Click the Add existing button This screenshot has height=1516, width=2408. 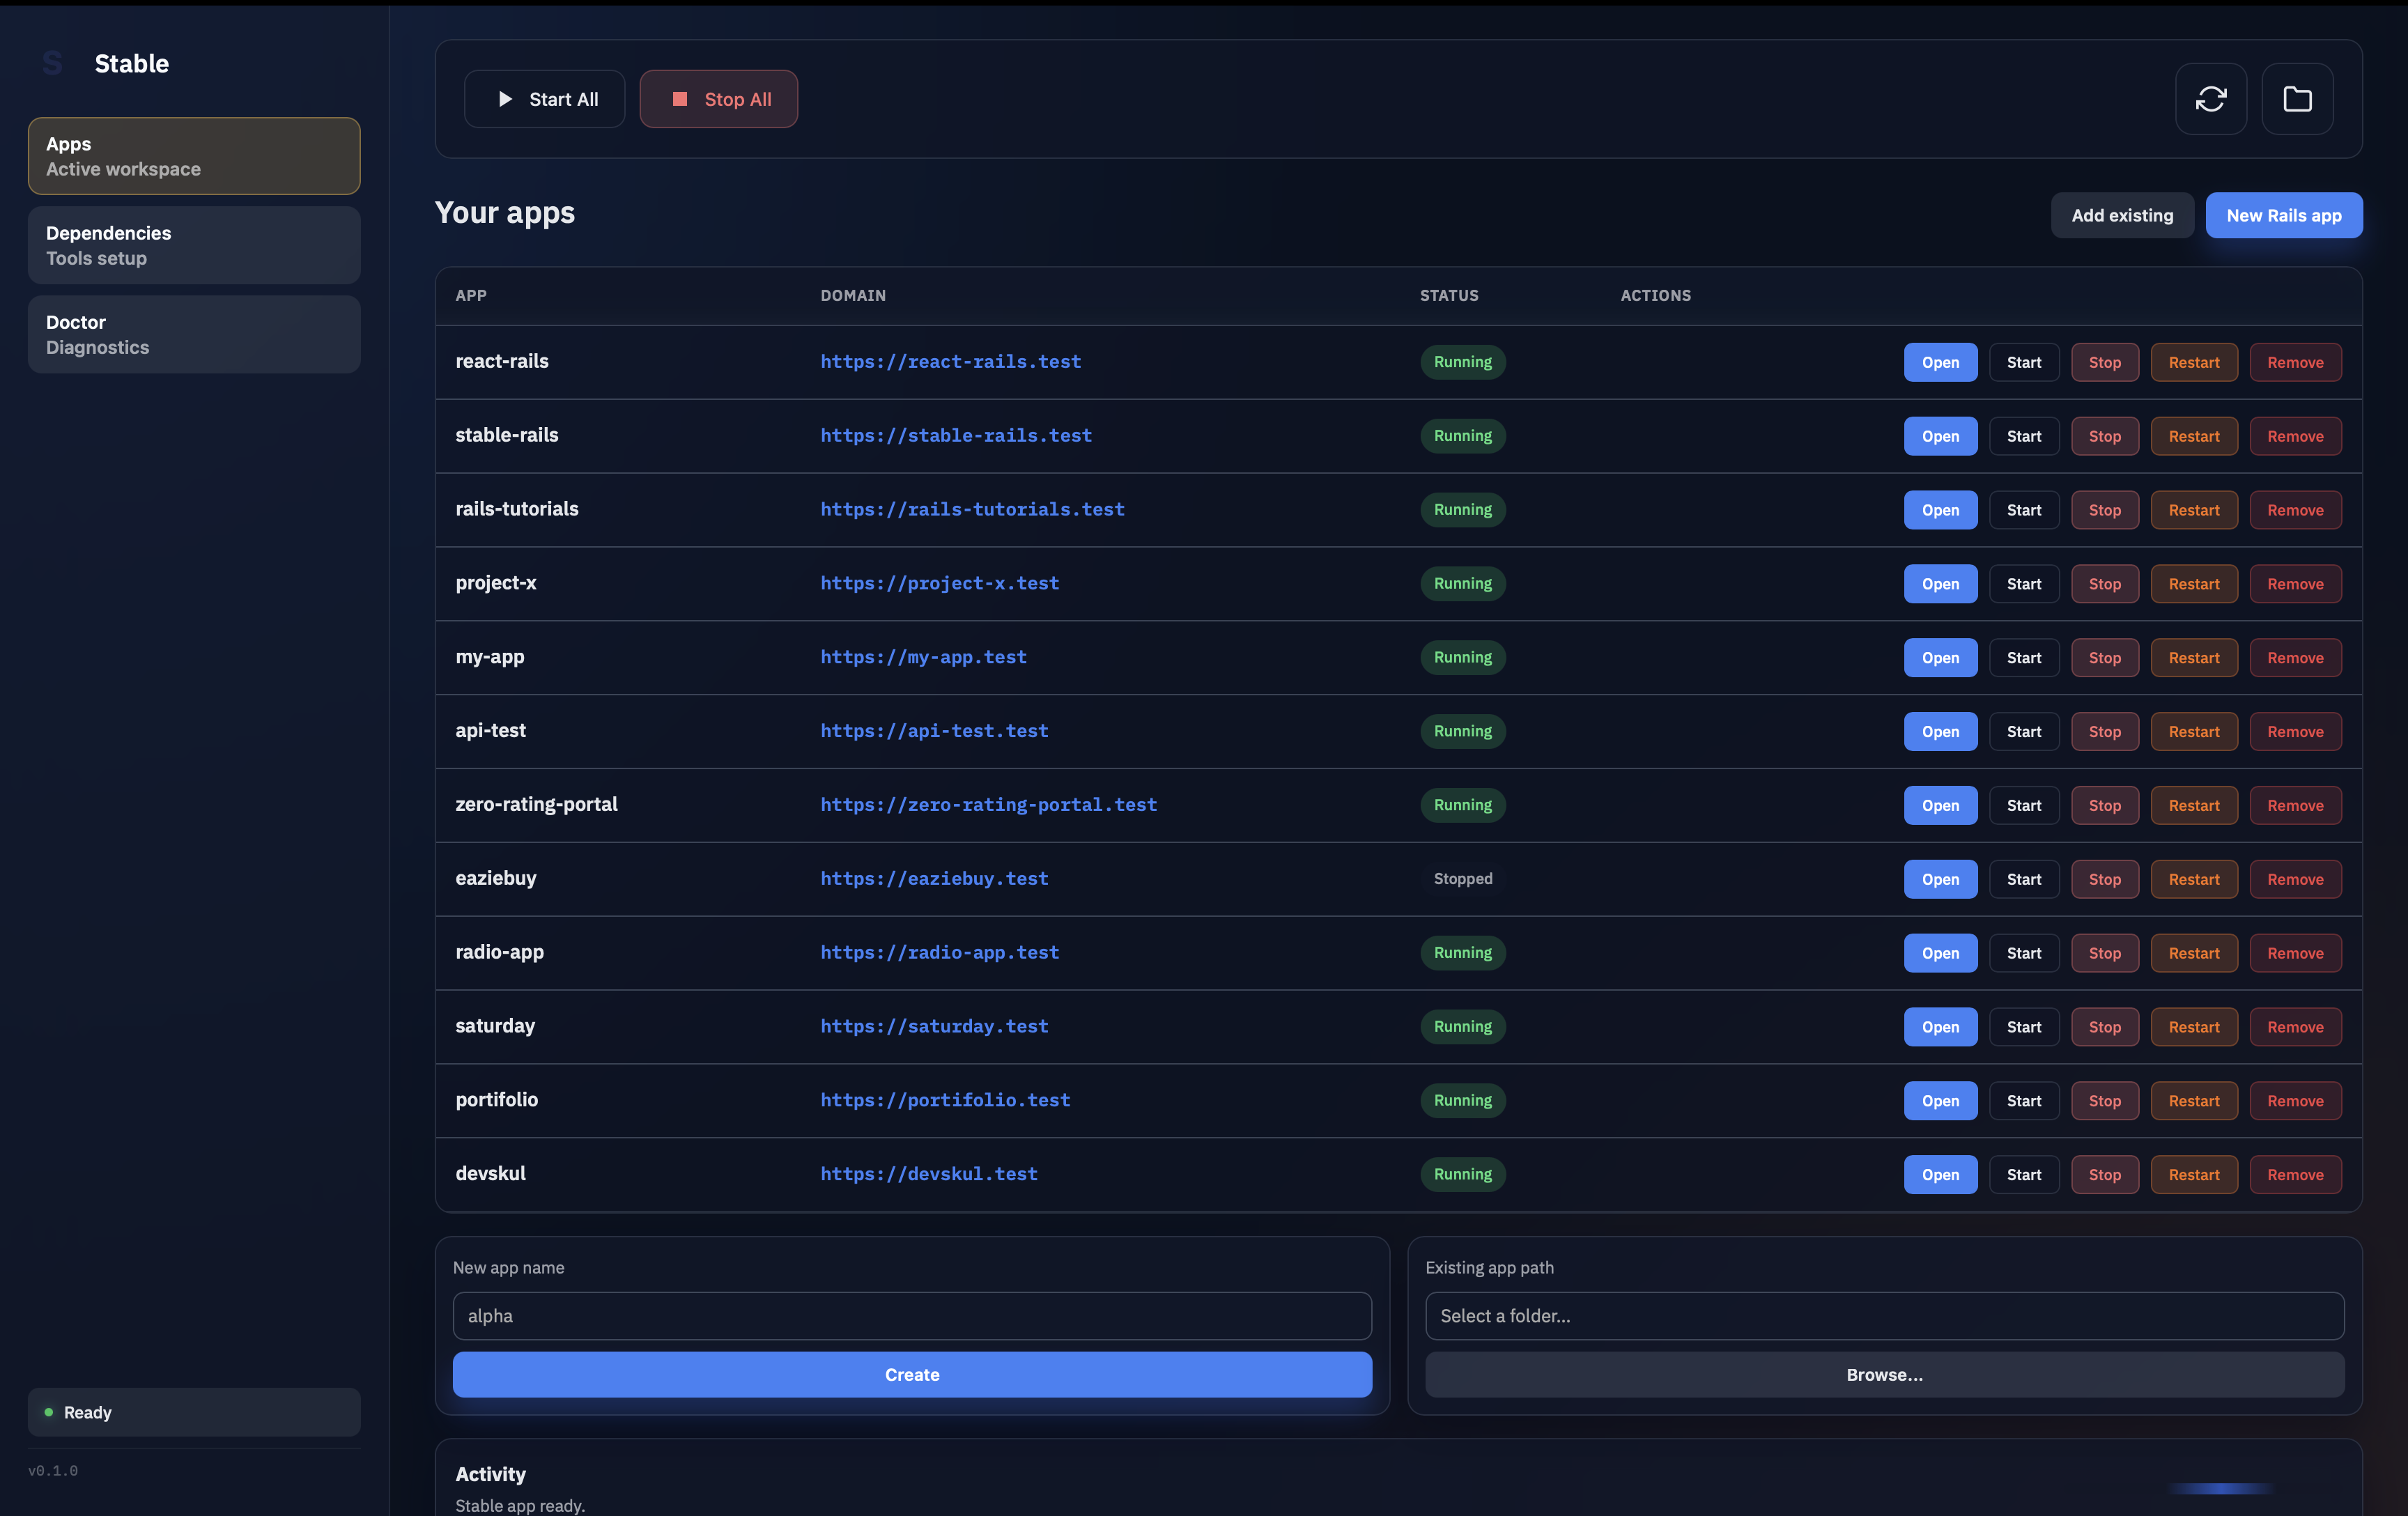(2122, 215)
